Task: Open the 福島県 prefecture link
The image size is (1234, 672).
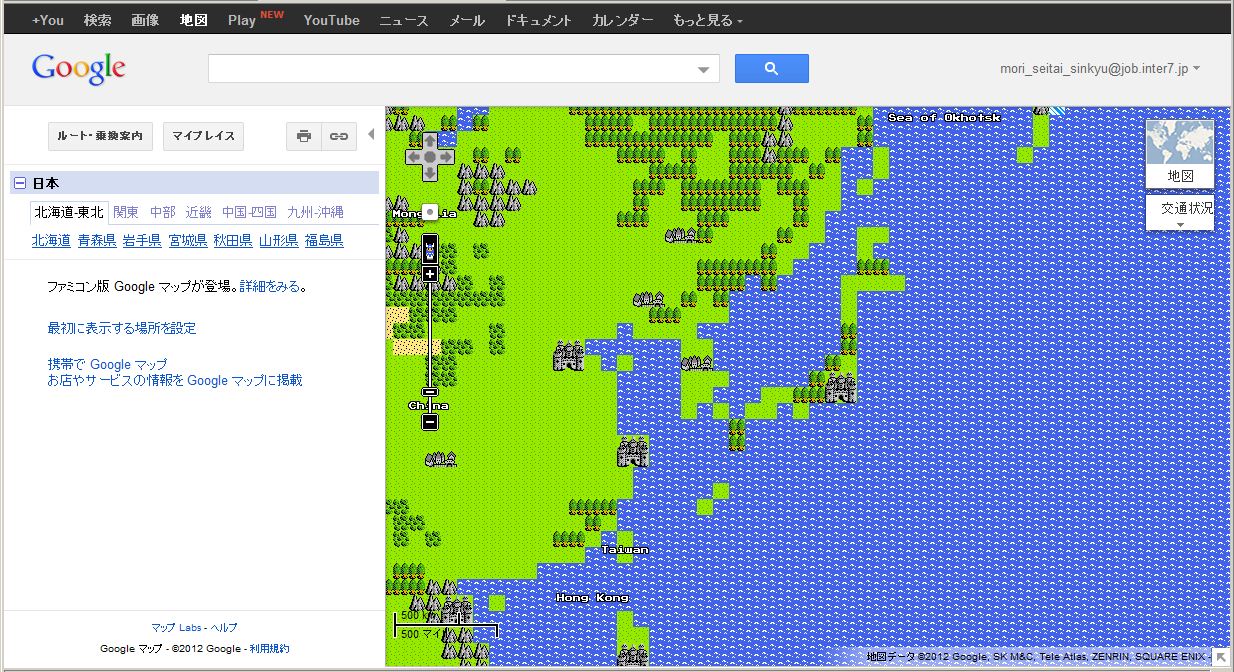Action: pyautogui.click(x=324, y=241)
